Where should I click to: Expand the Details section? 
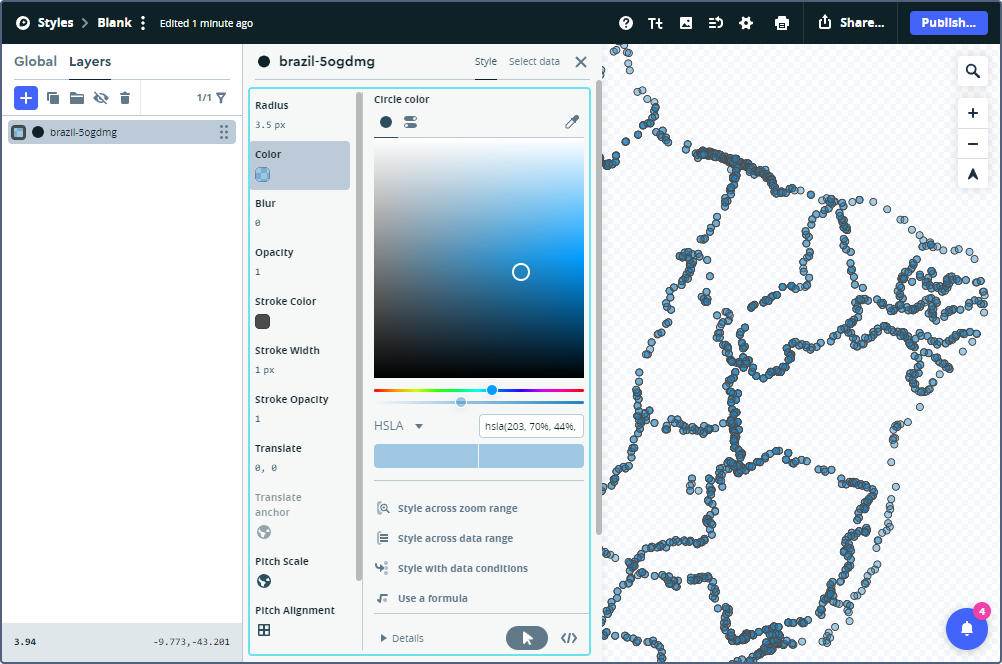click(401, 638)
